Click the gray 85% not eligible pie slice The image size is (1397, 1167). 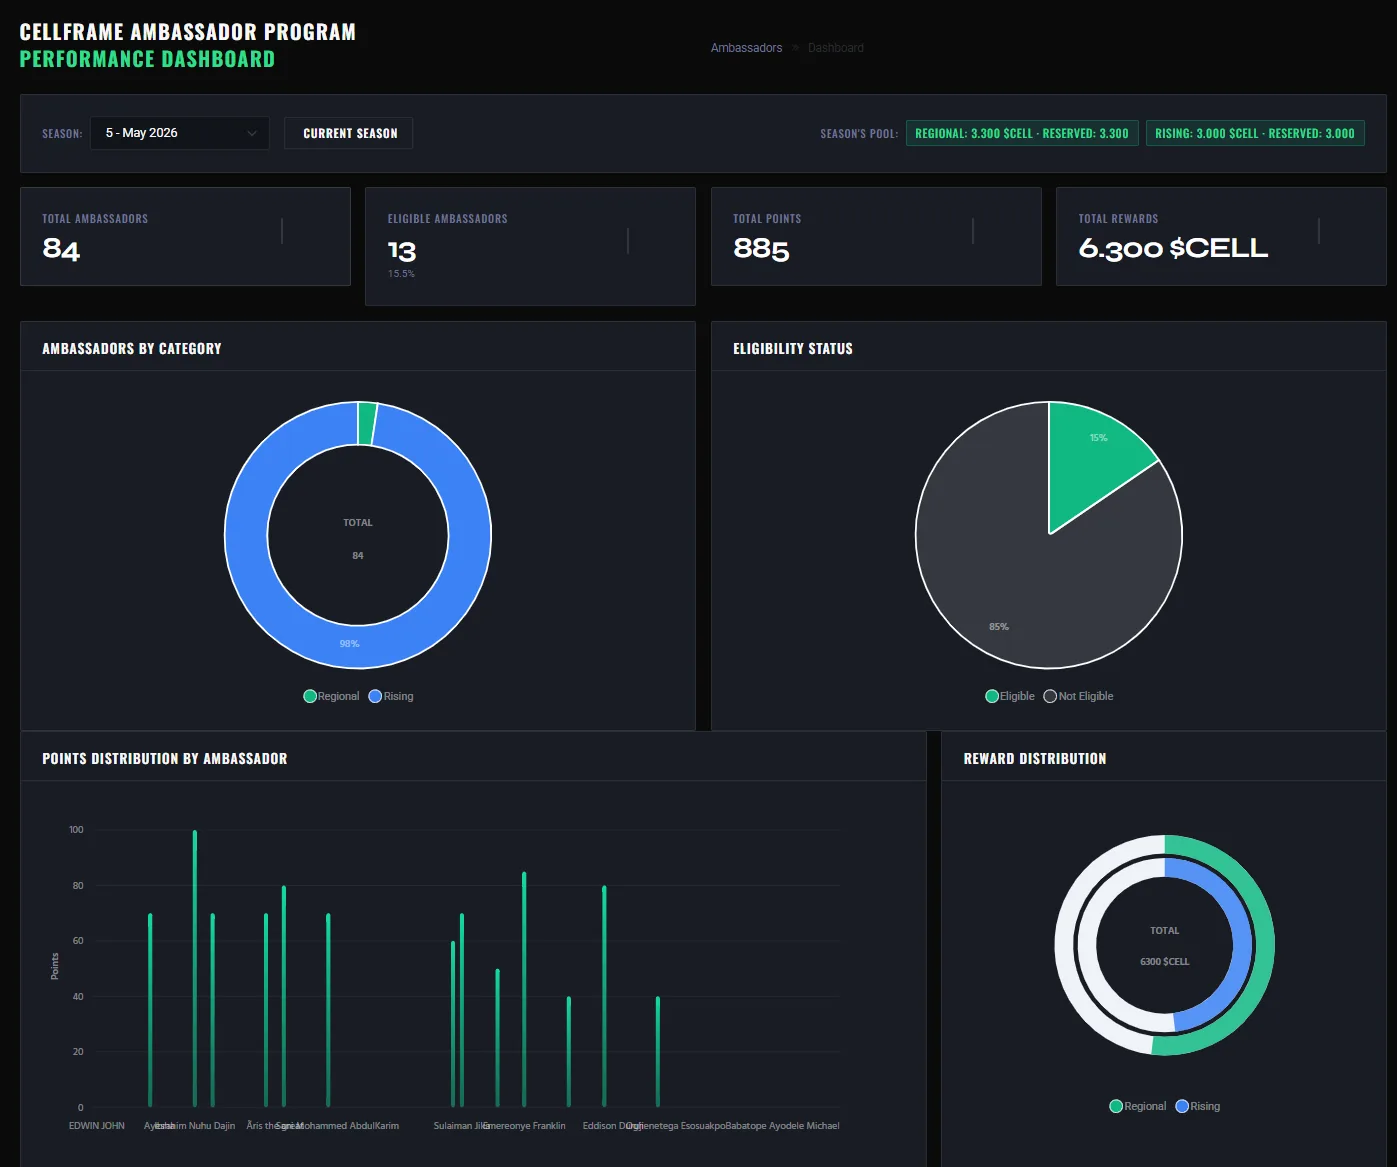coord(1010,580)
